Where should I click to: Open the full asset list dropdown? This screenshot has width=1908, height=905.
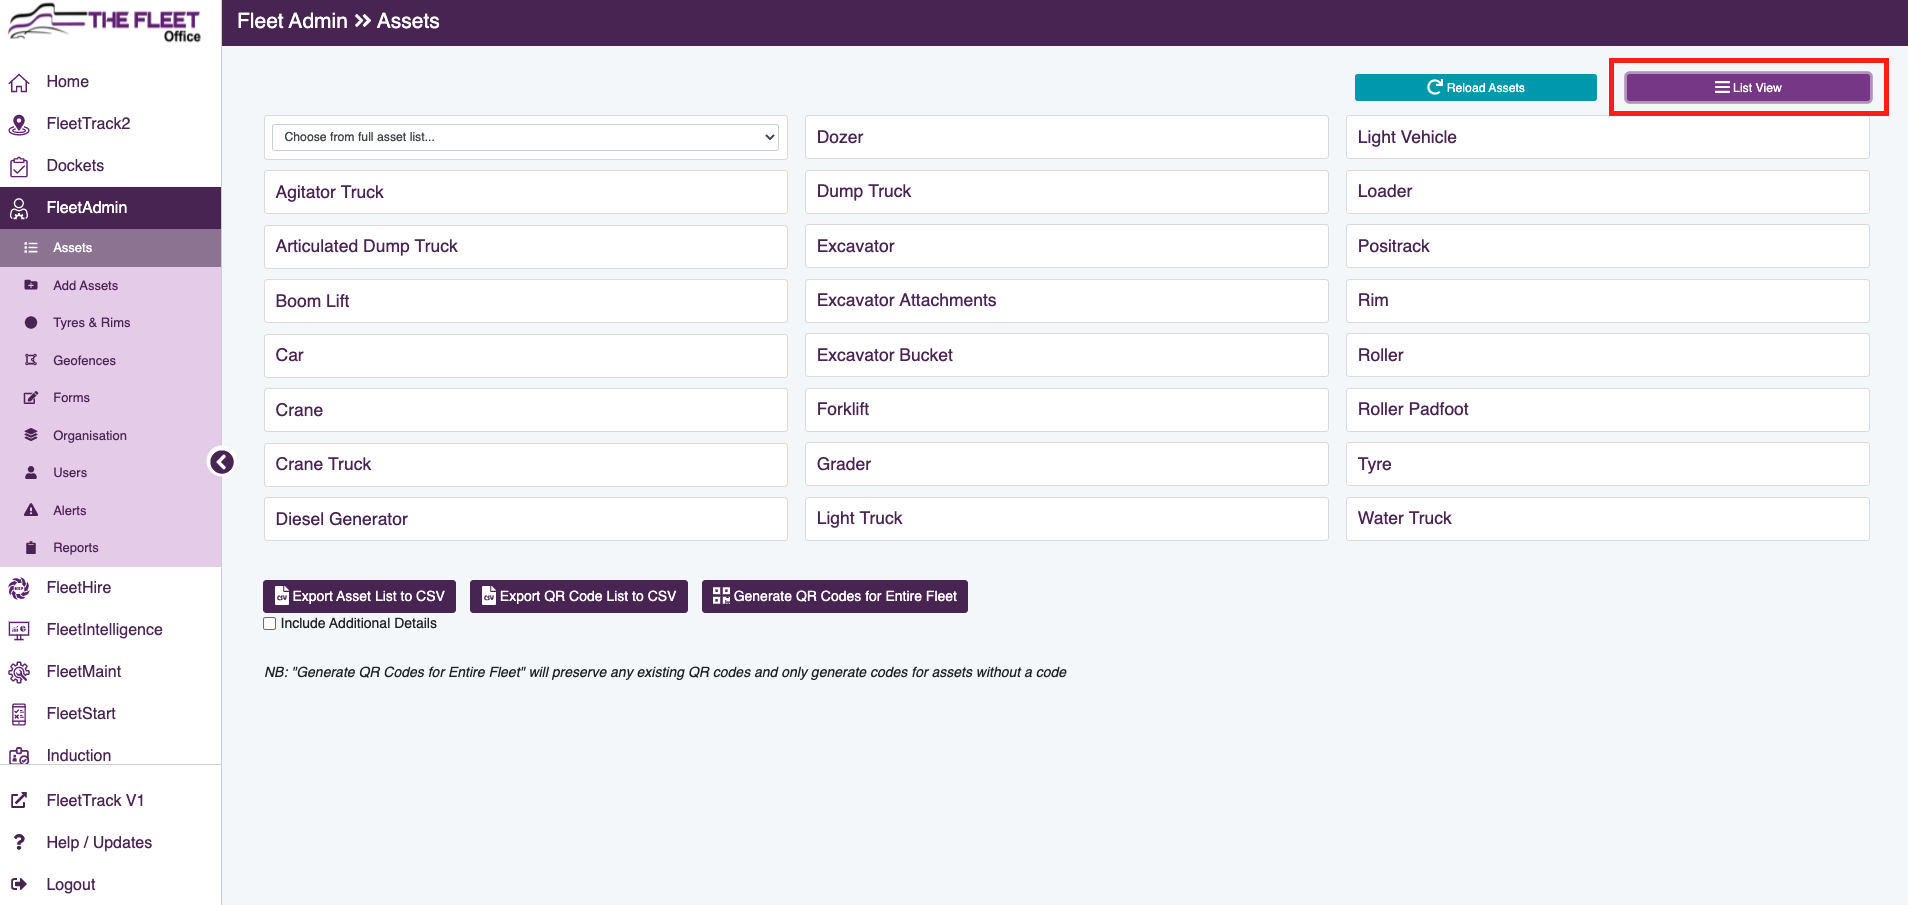click(525, 137)
